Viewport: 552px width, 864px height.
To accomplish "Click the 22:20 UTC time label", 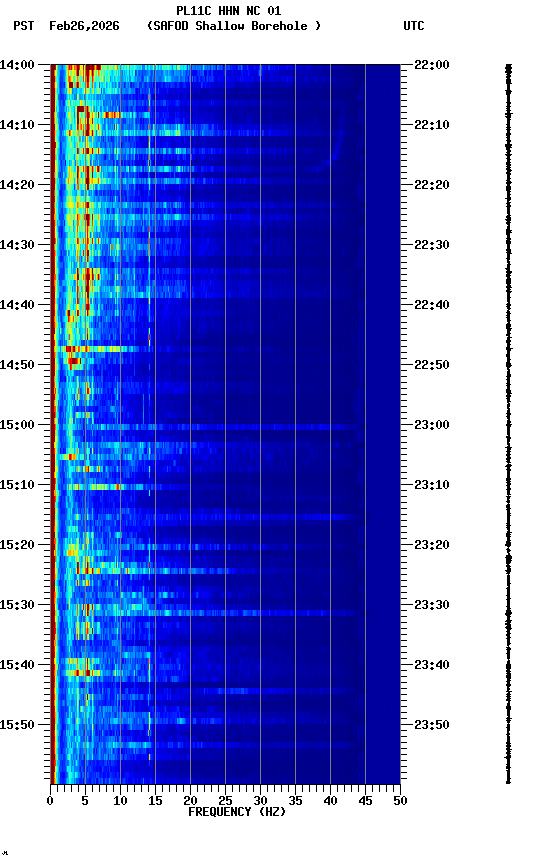I will point(432,185).
